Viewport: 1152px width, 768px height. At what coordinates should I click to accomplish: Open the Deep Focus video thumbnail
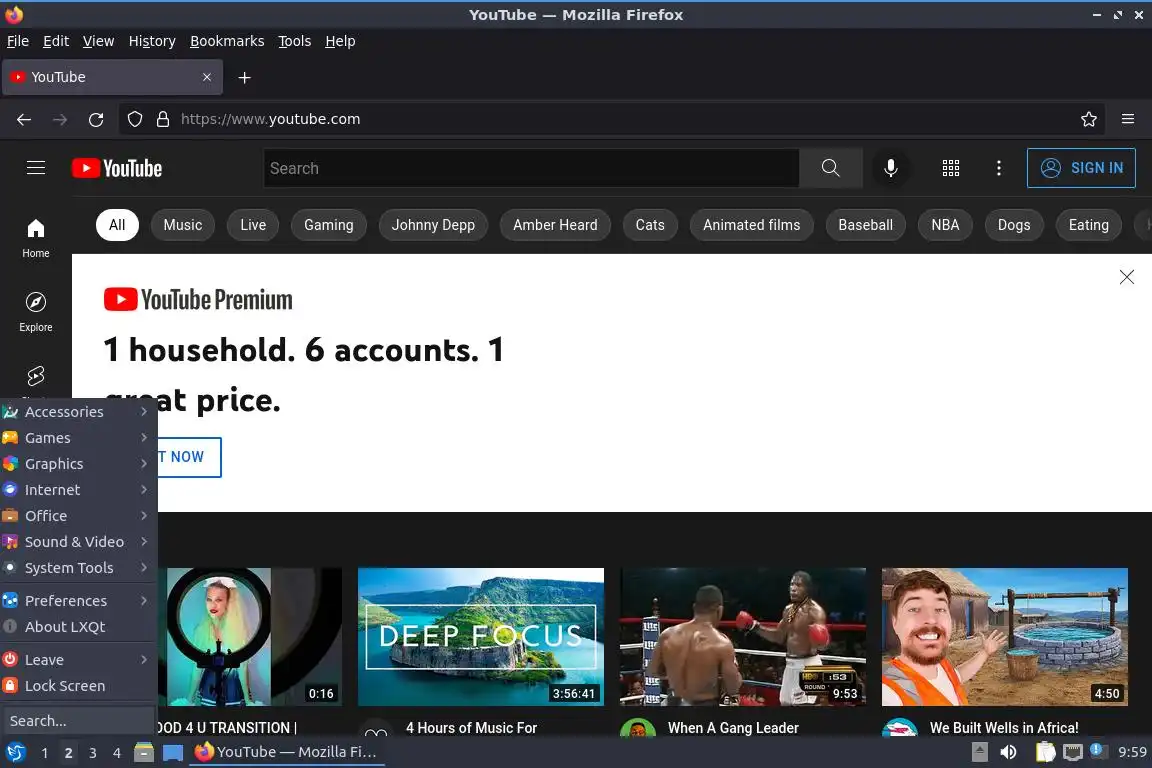click(480, 636)
